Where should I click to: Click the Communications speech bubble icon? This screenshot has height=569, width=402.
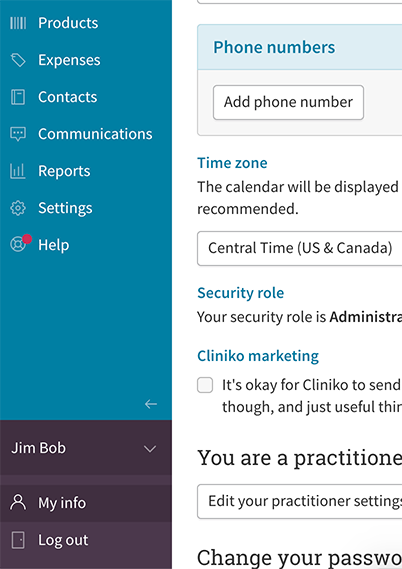click(x=18, y=134)
